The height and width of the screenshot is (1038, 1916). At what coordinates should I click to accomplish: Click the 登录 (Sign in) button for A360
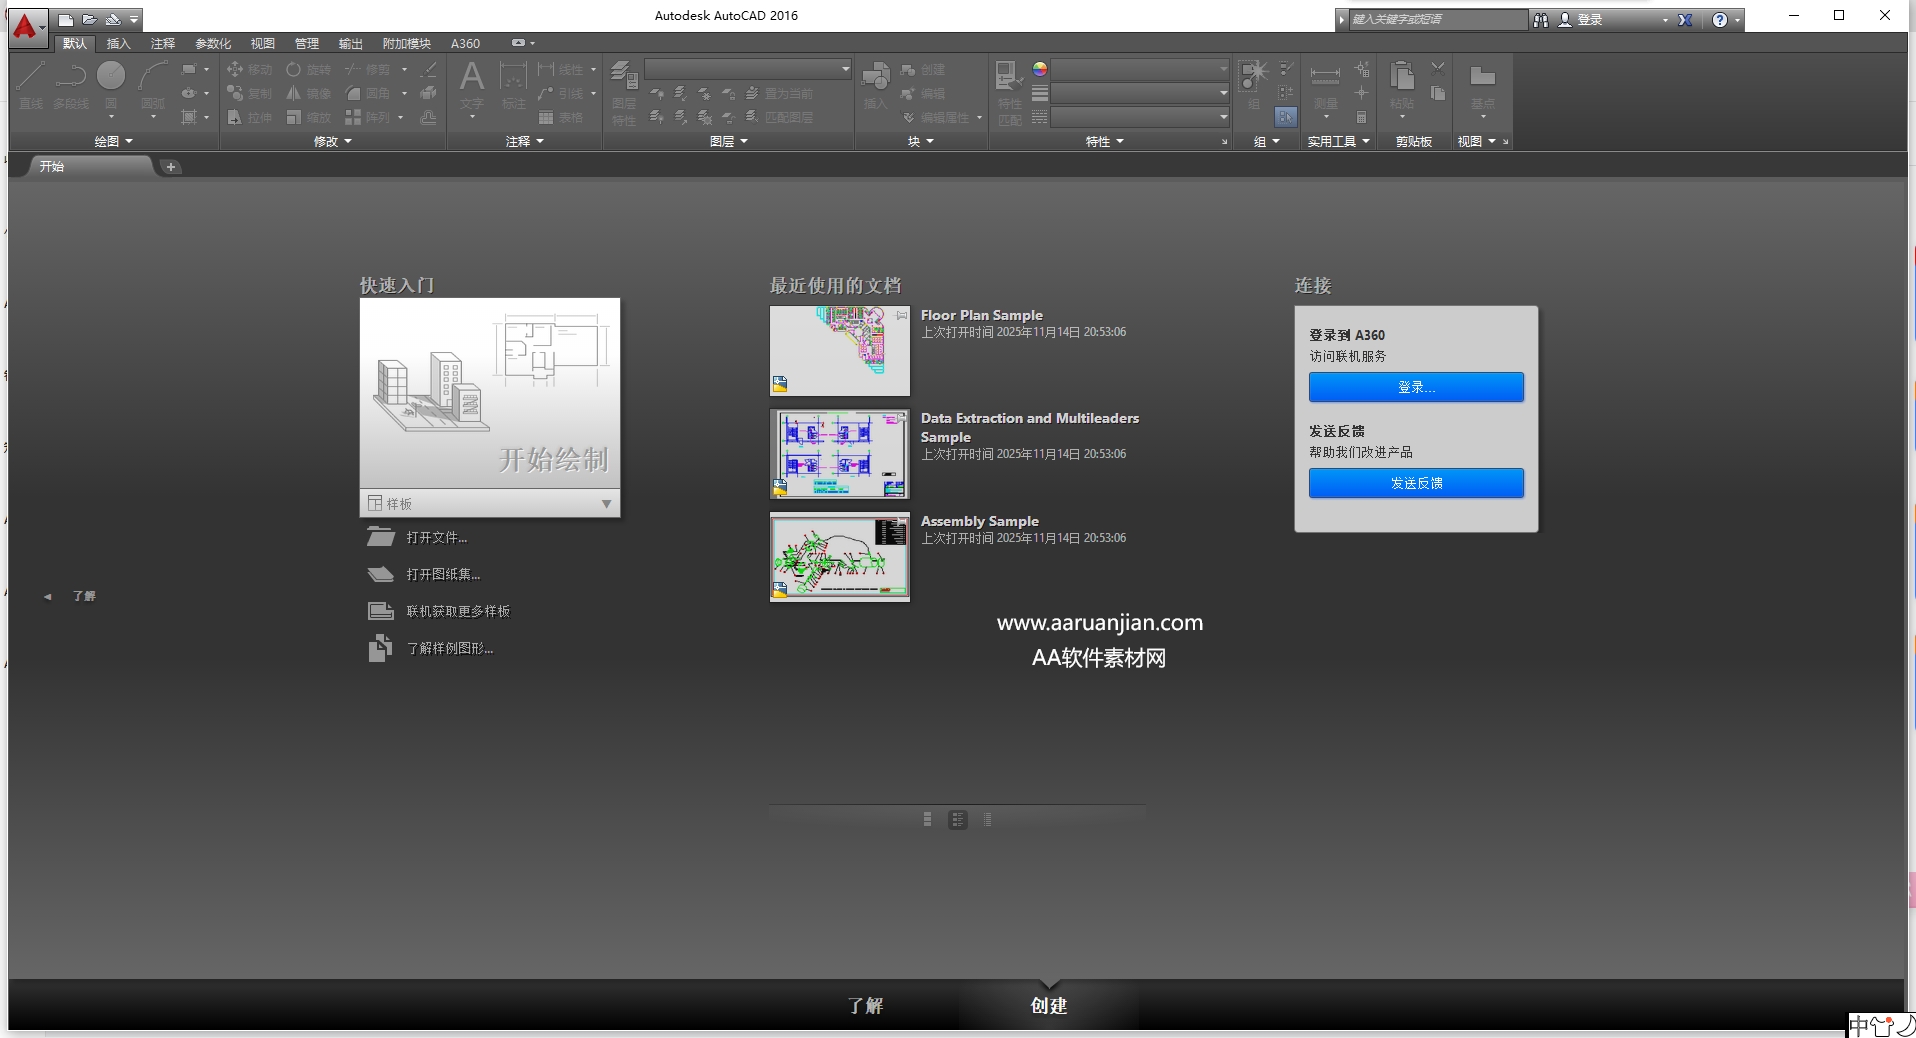[1415, 387]
